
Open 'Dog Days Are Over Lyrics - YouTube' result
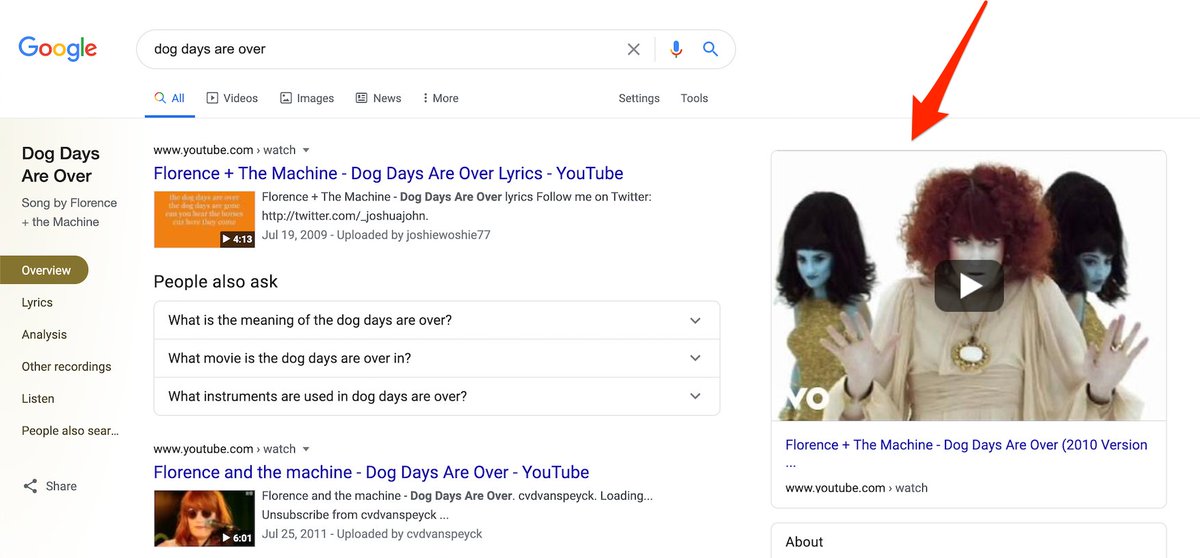[388, 173]
